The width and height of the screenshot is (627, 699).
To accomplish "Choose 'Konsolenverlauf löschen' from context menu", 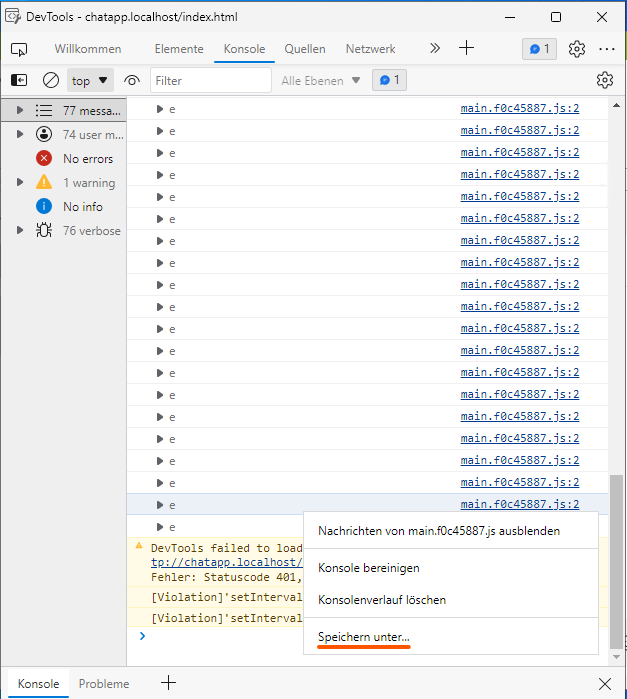I will (x=382, y=600).
